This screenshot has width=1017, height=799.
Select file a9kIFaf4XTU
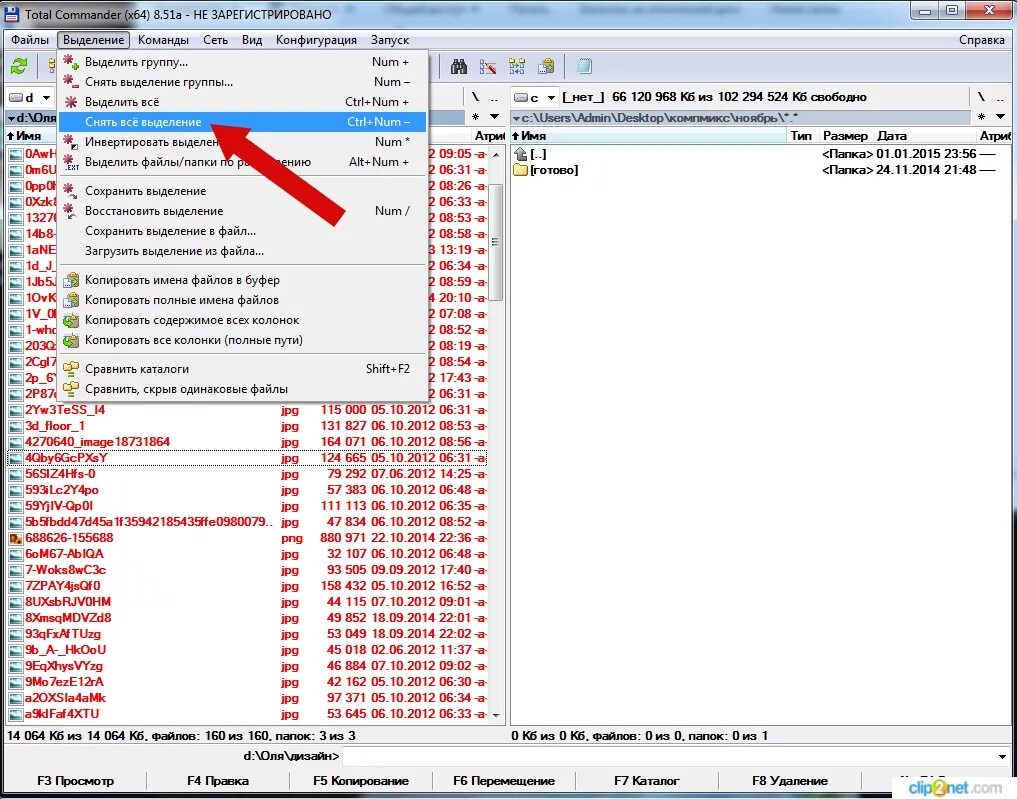[x=247, y=714]
